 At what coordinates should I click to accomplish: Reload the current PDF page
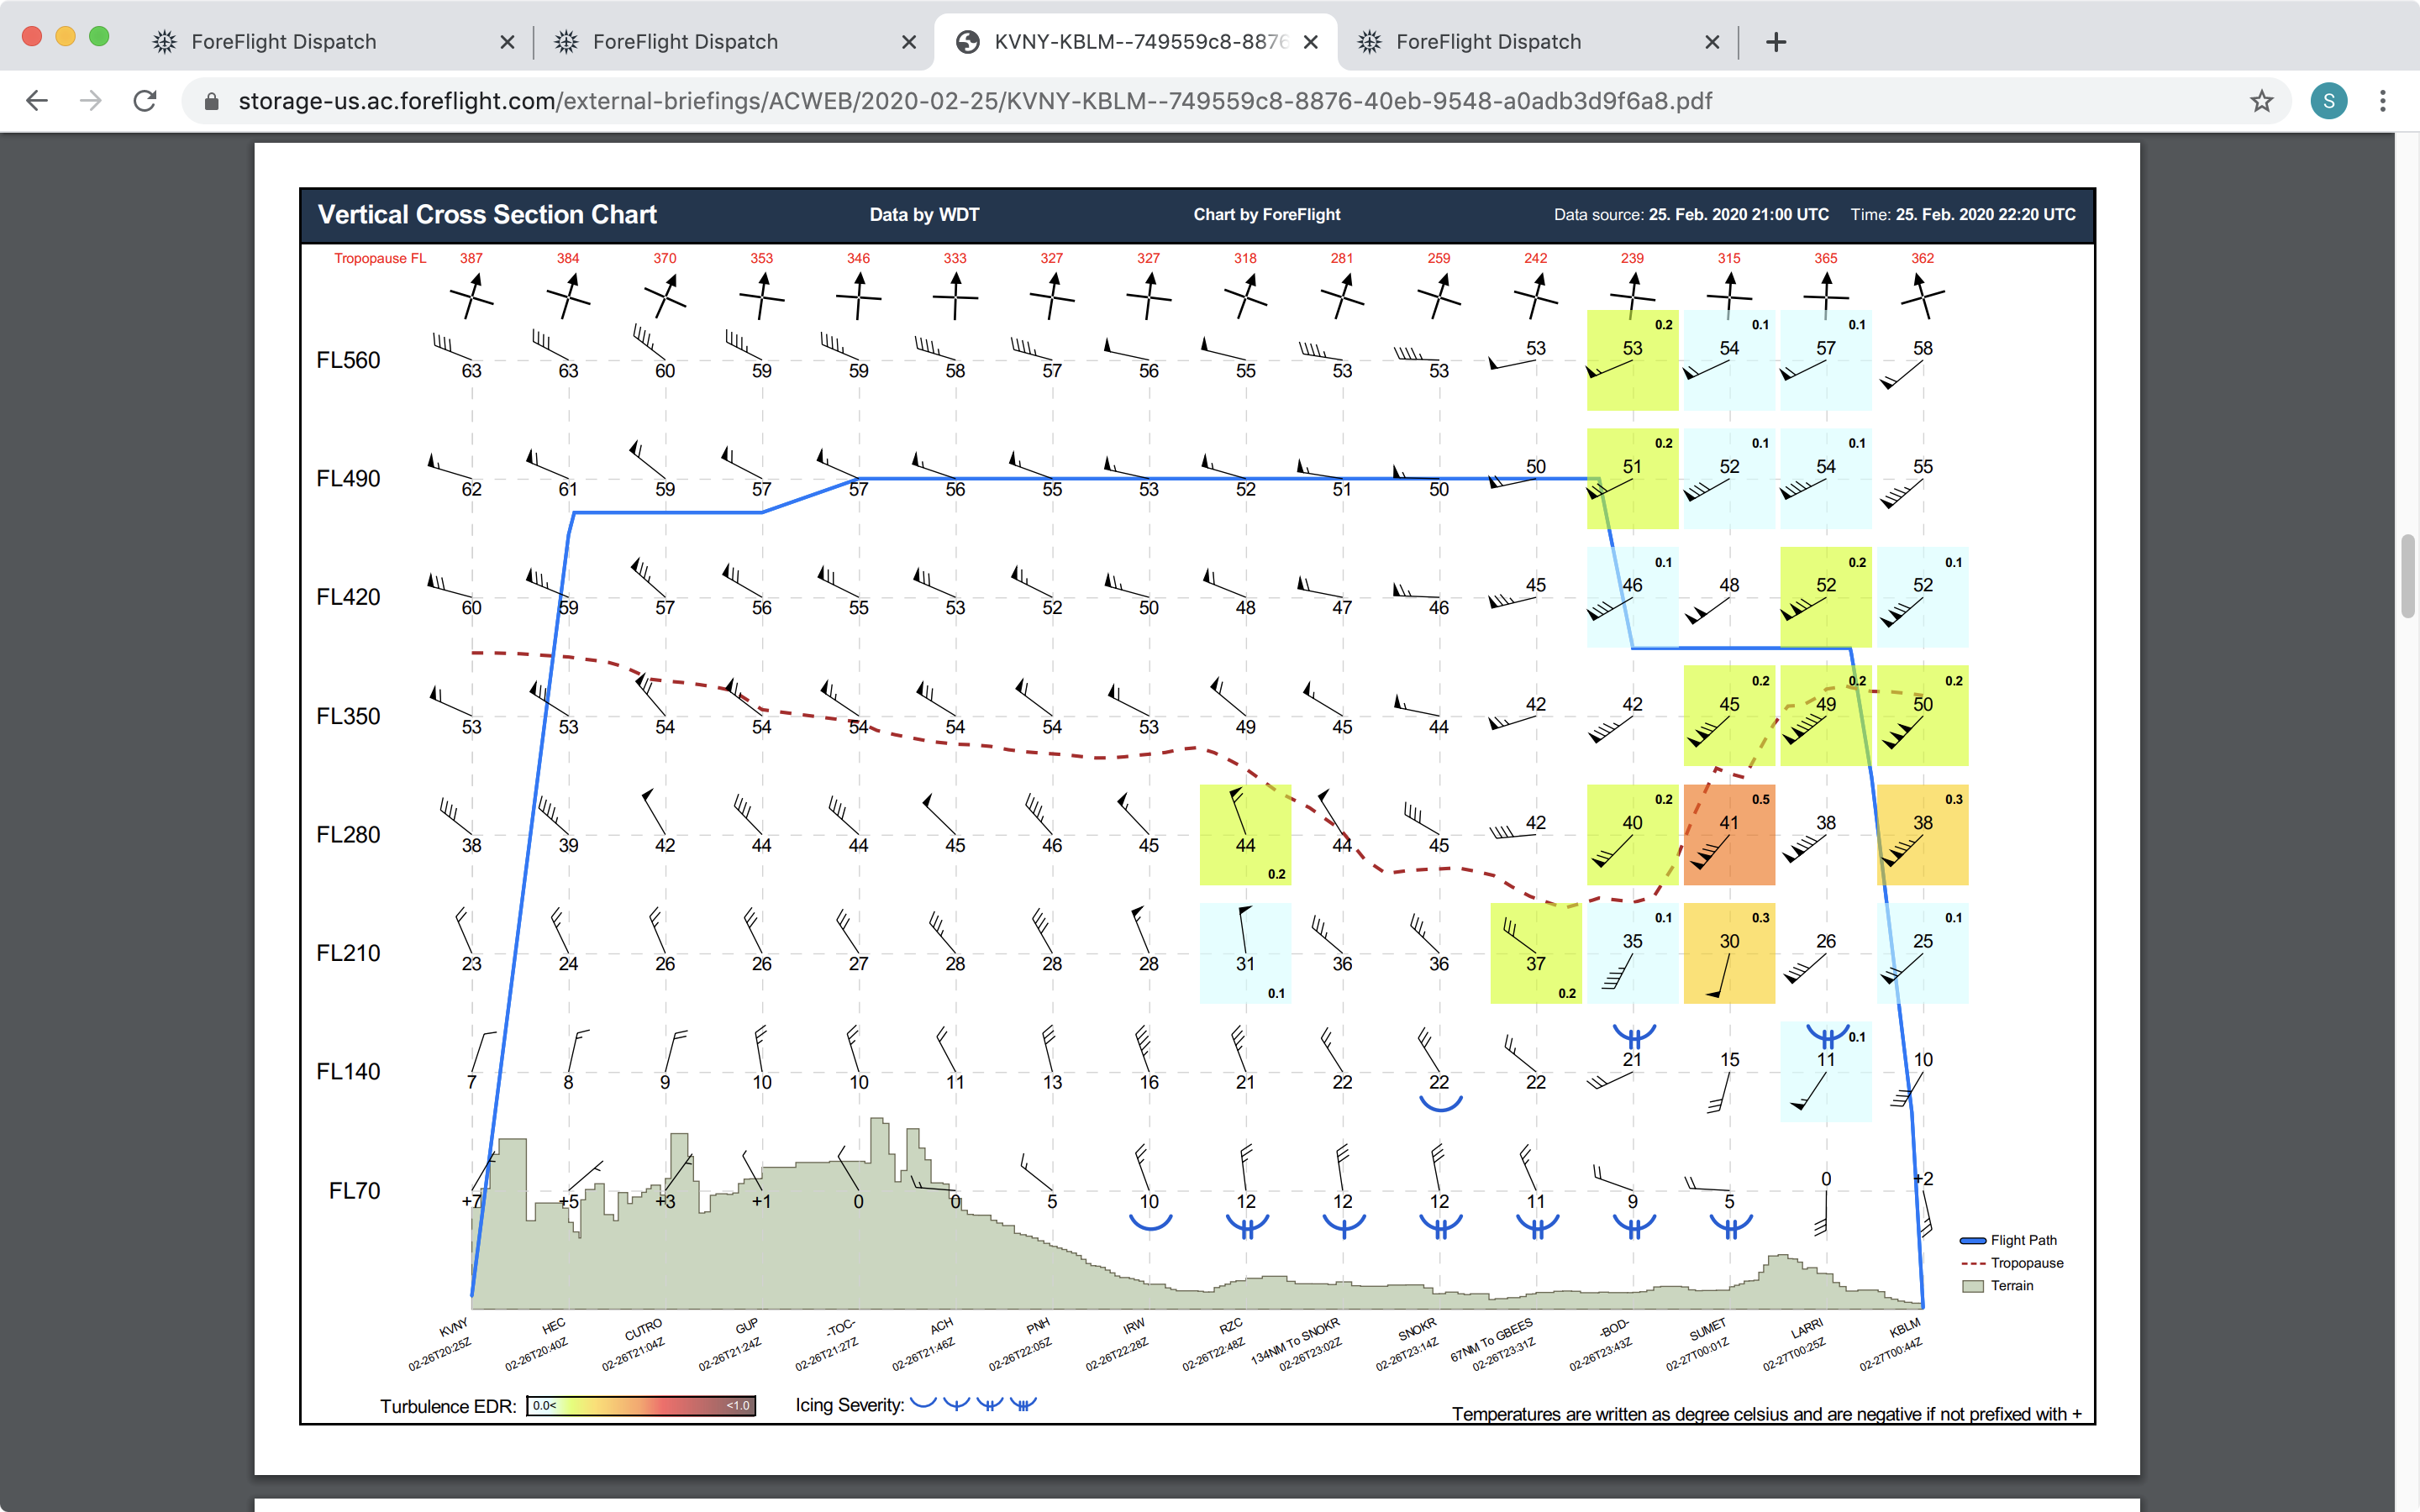pos(145,101)
